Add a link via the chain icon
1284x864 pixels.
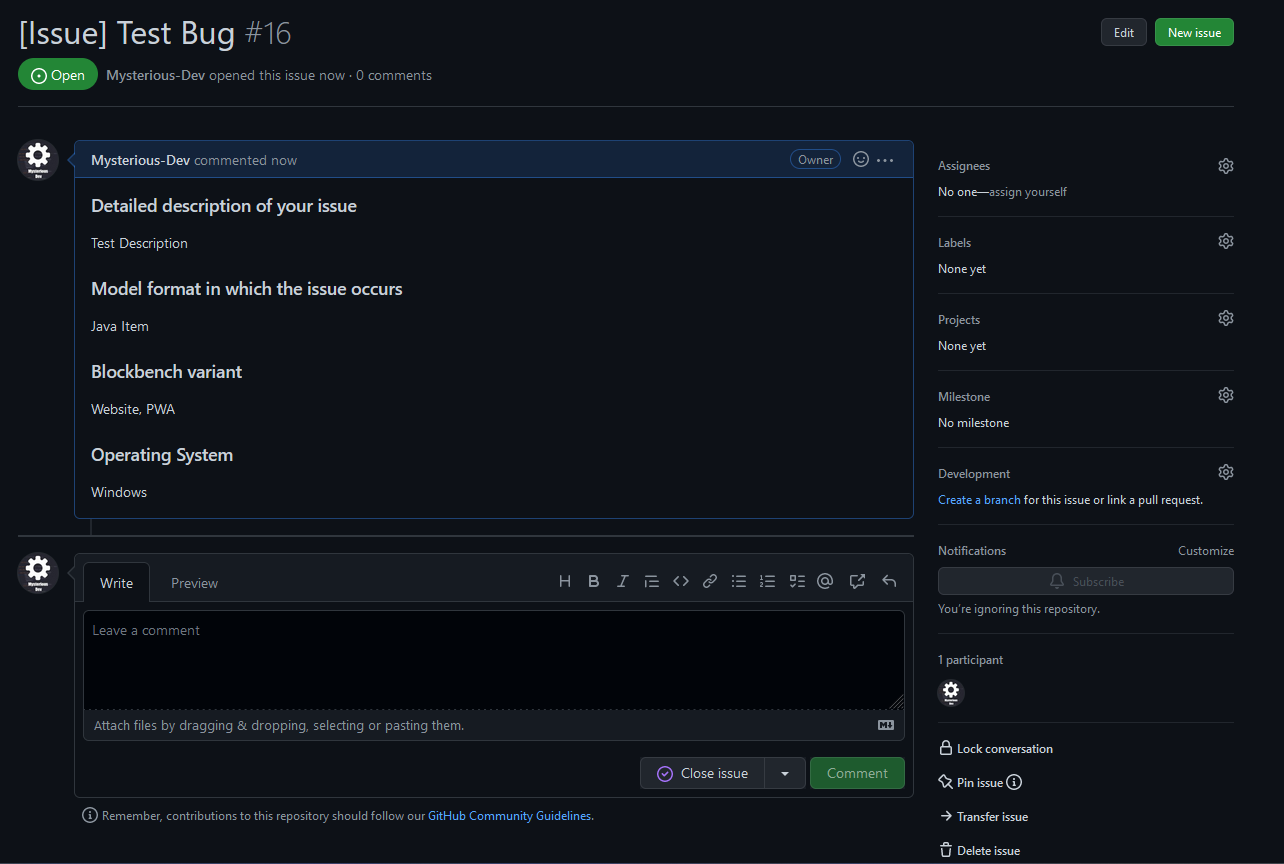[x=710, y=581]
